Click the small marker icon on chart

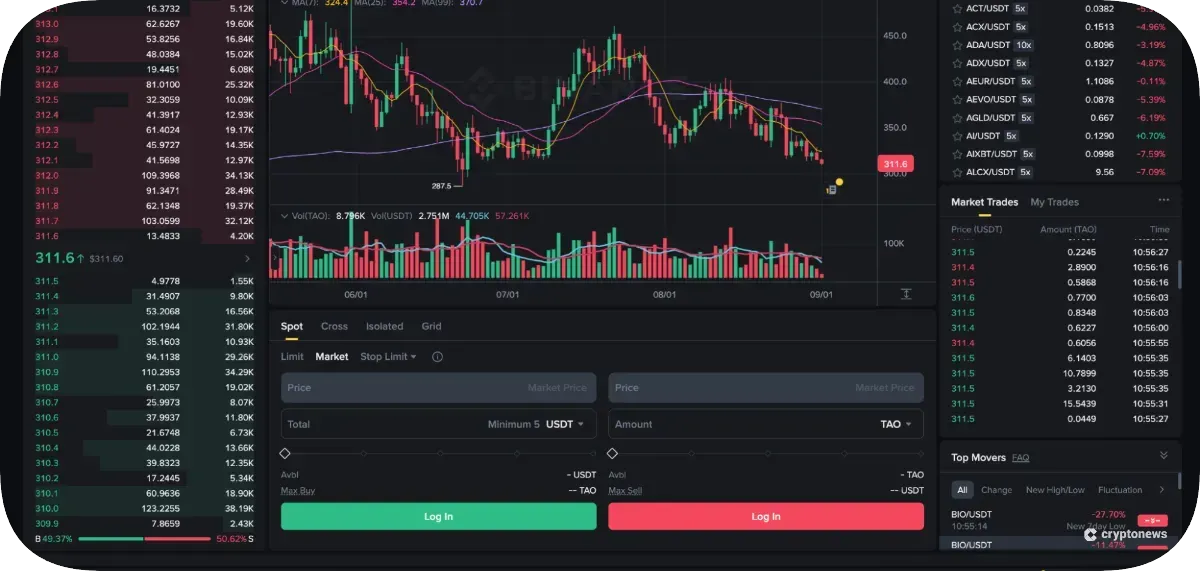tap(831, 189)
